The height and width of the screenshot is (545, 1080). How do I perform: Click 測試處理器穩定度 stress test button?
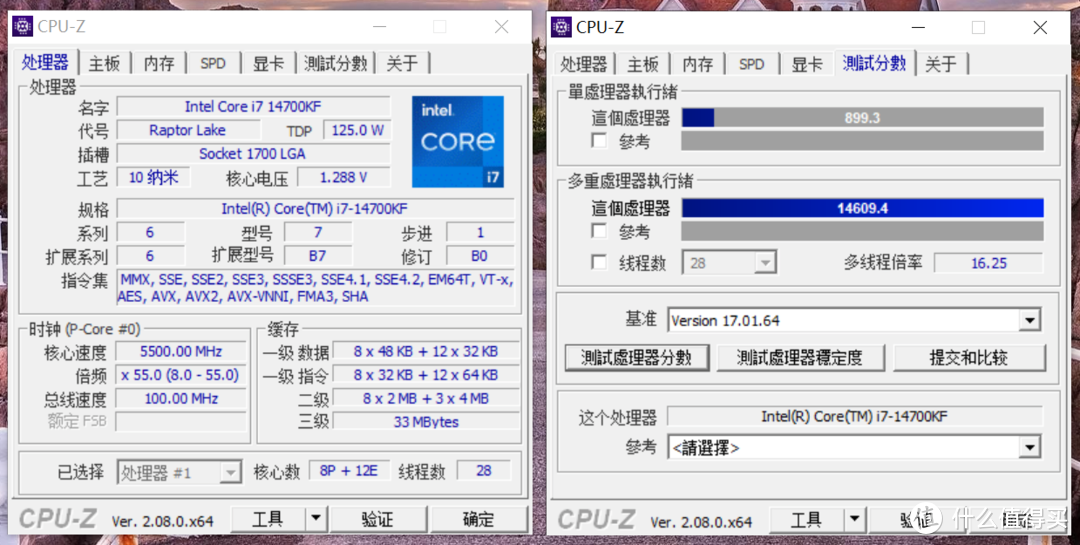[800, 358]
